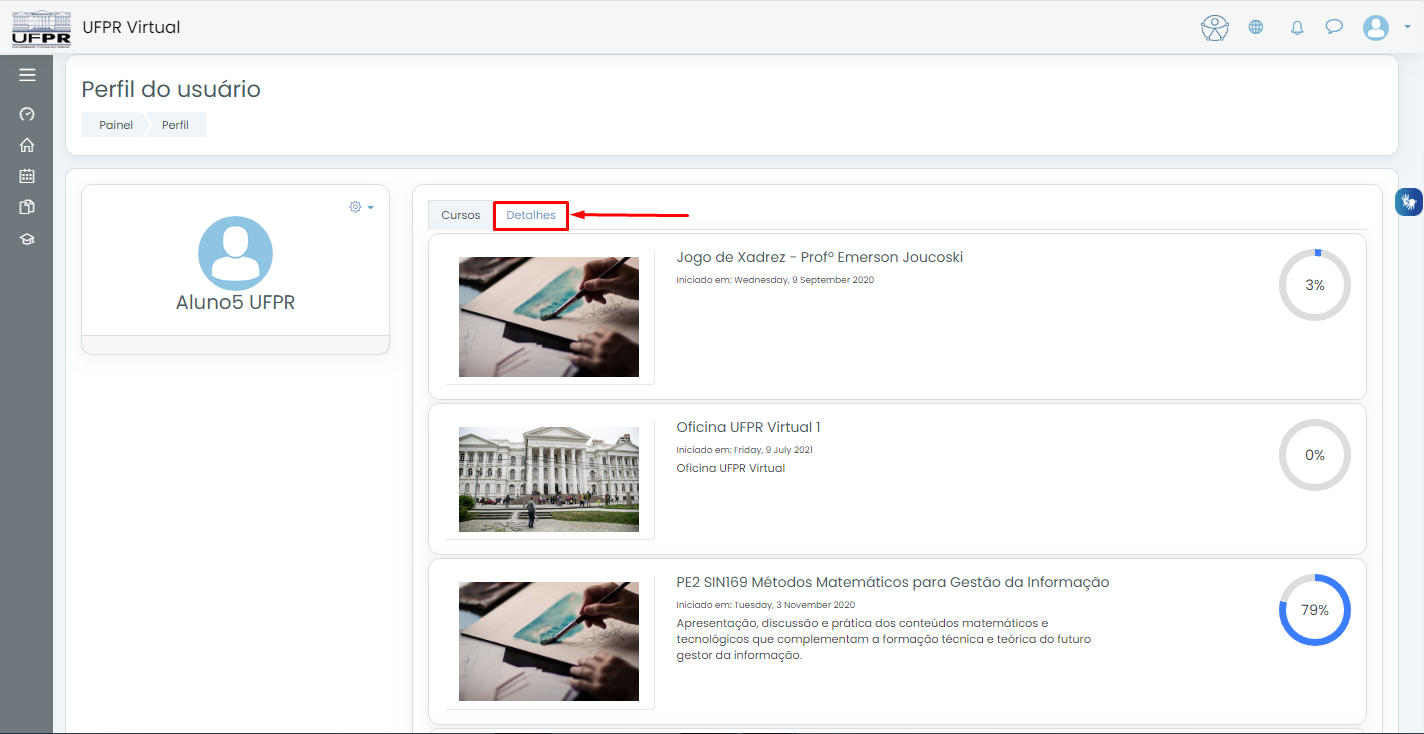Open the graduation cap courses icon
The width and height of the screenshot is (1424, 734).
coord(27,239)
